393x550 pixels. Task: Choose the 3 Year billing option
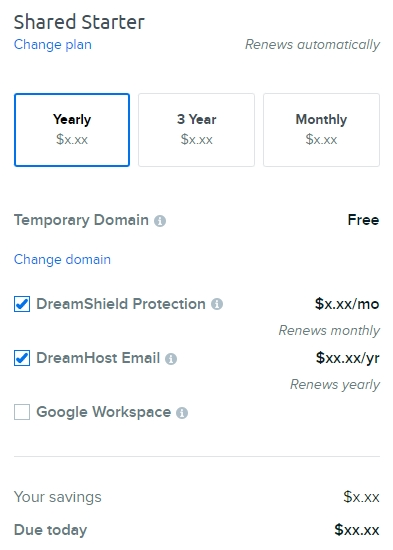pos(196,130)
